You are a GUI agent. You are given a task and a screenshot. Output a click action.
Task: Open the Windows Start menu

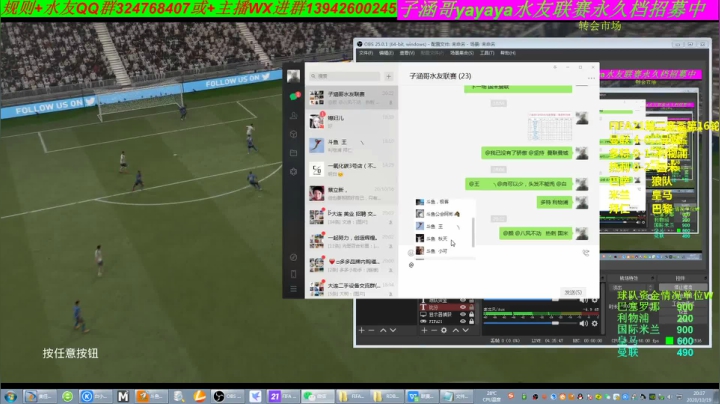click(x=10, y=396)
